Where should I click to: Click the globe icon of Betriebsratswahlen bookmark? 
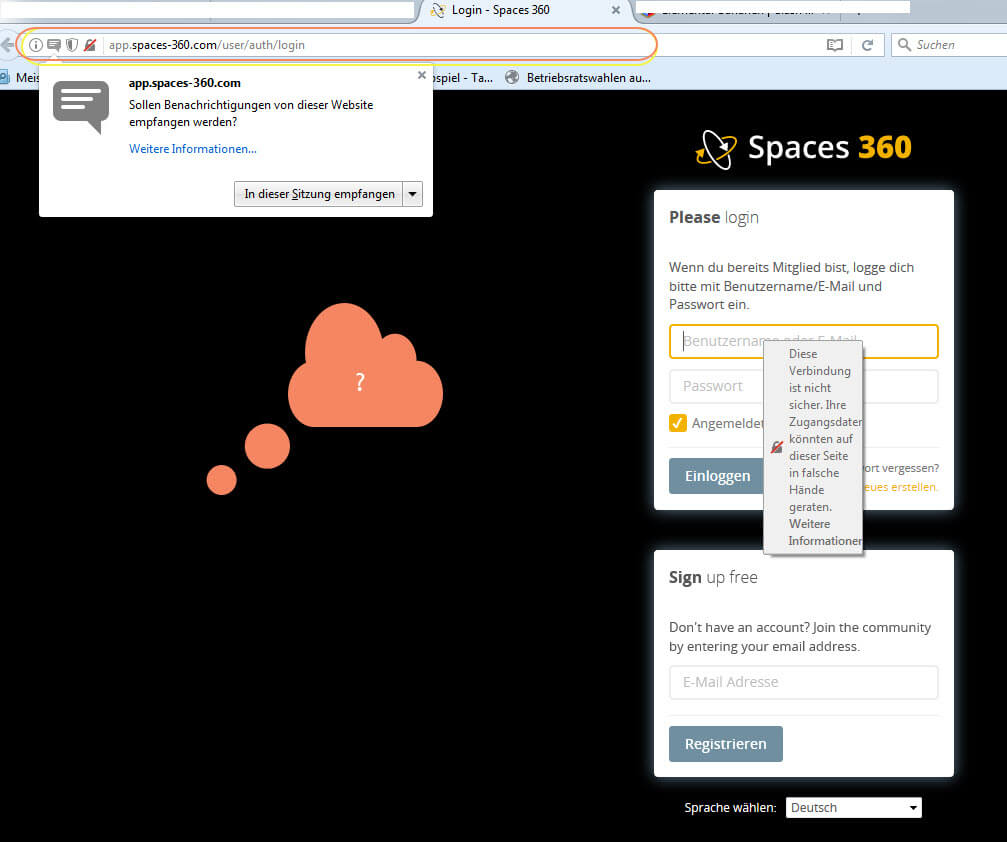pos(513,77)
